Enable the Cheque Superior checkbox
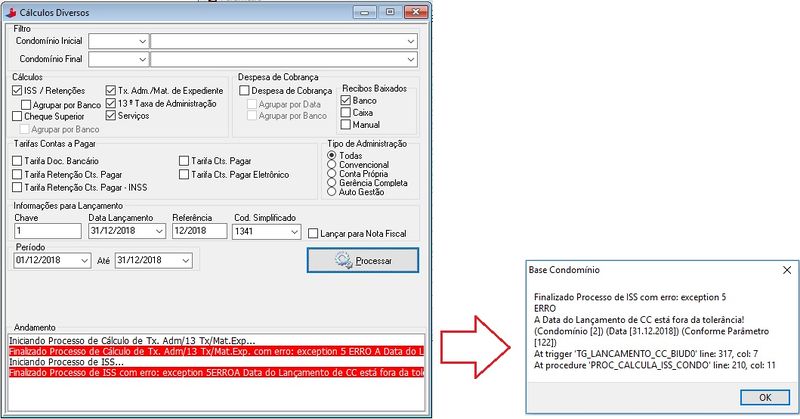Viewport: 800px width, 419px height. 17,116
